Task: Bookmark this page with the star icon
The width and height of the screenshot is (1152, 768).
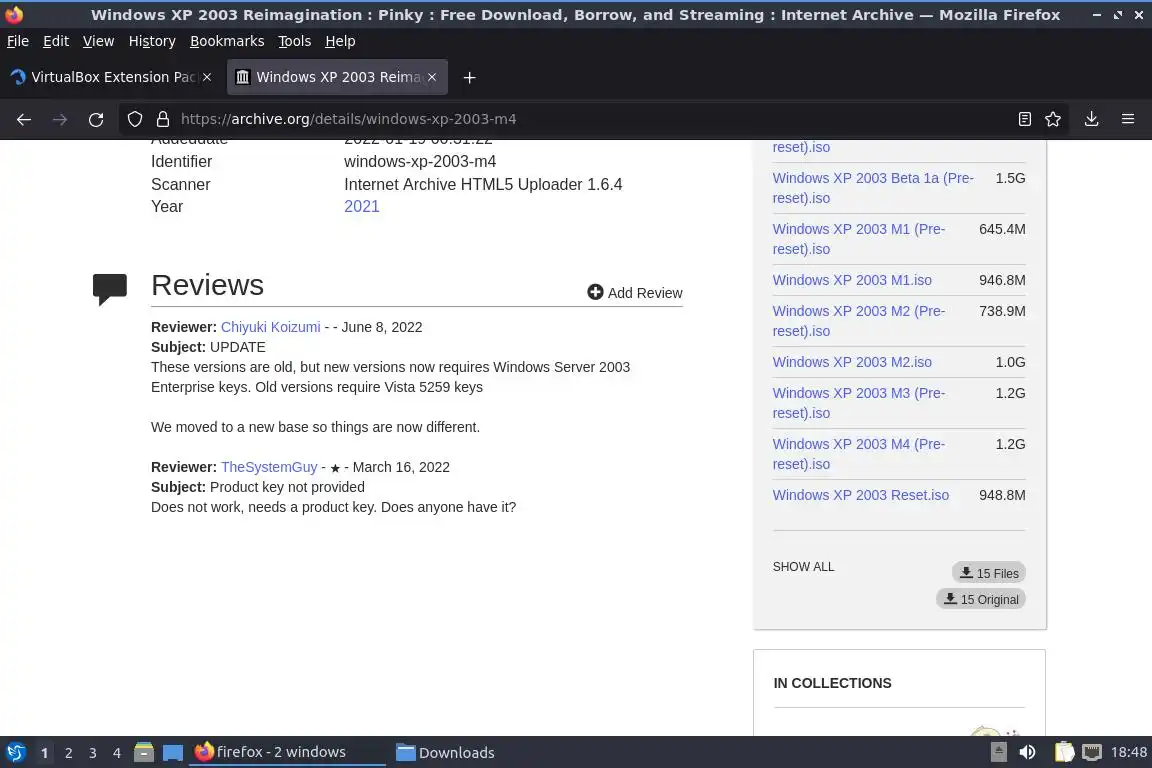Action: [x=1053, y=119]
